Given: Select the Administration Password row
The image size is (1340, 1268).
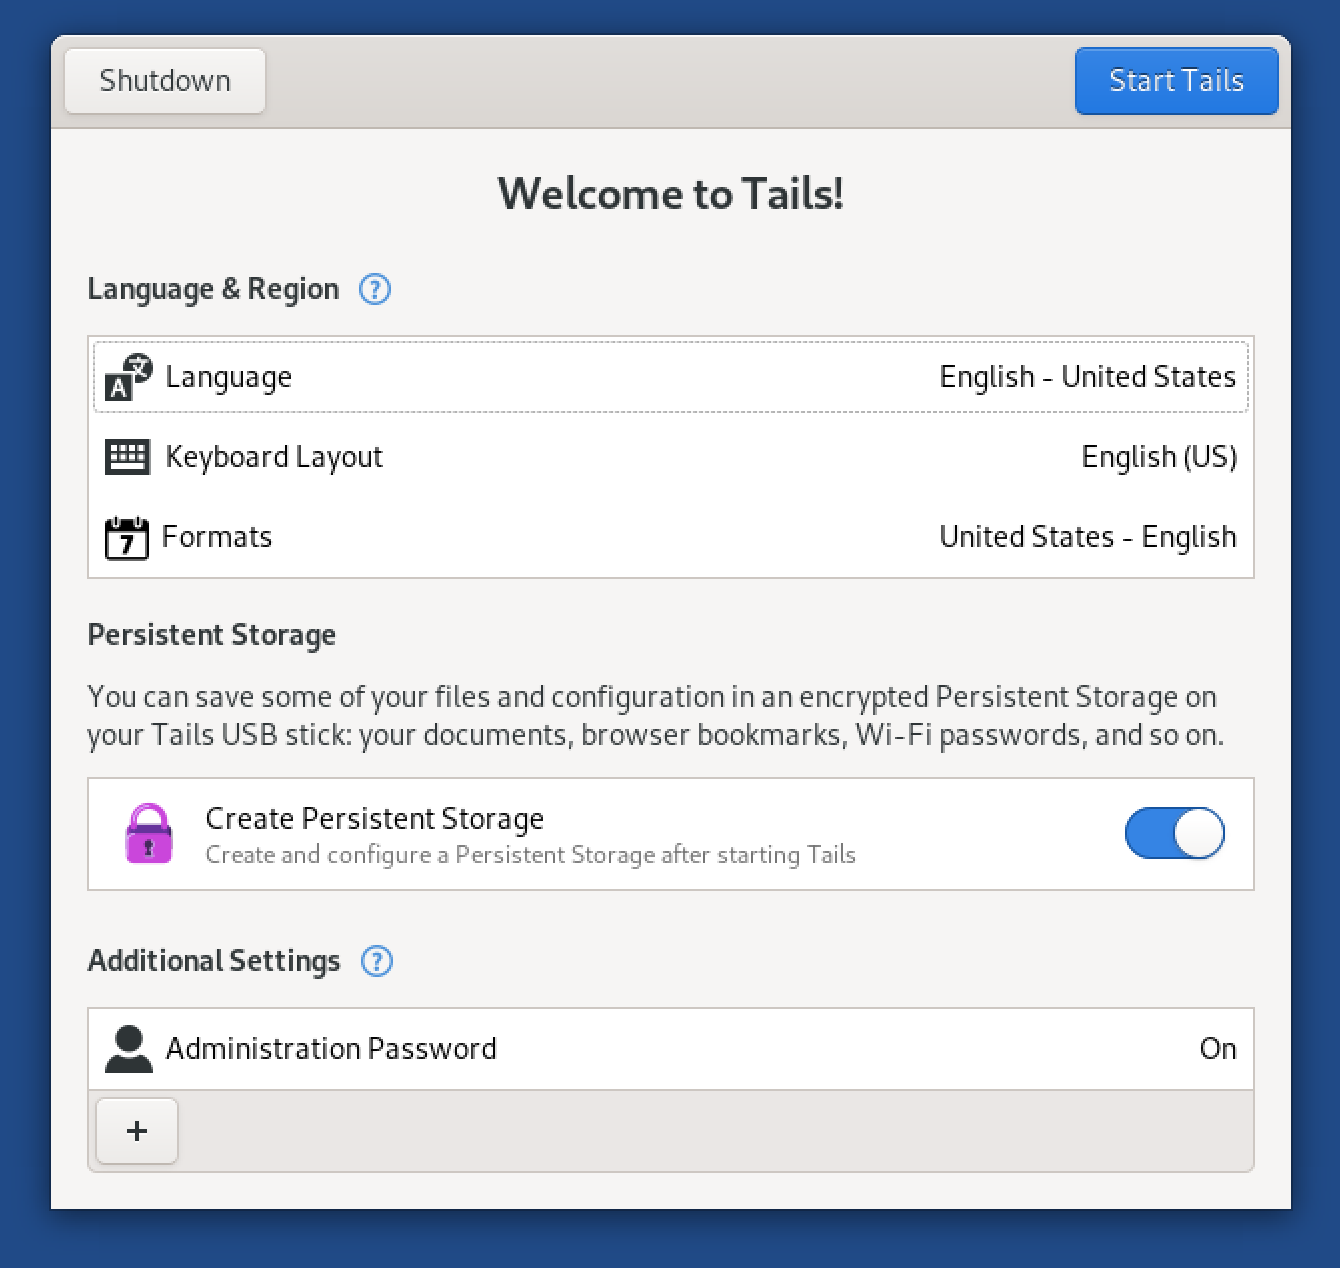Looking at the screenshot, I should tap(670, 1048).
